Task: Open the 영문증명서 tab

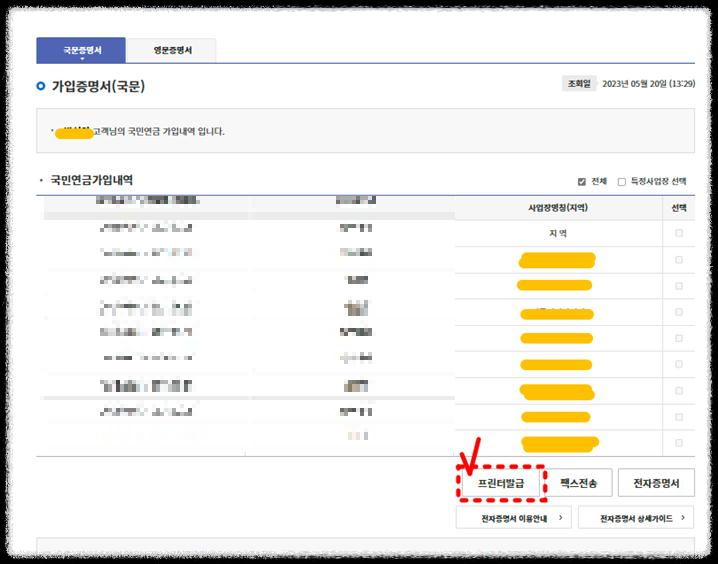Action: tap(172, 50)
